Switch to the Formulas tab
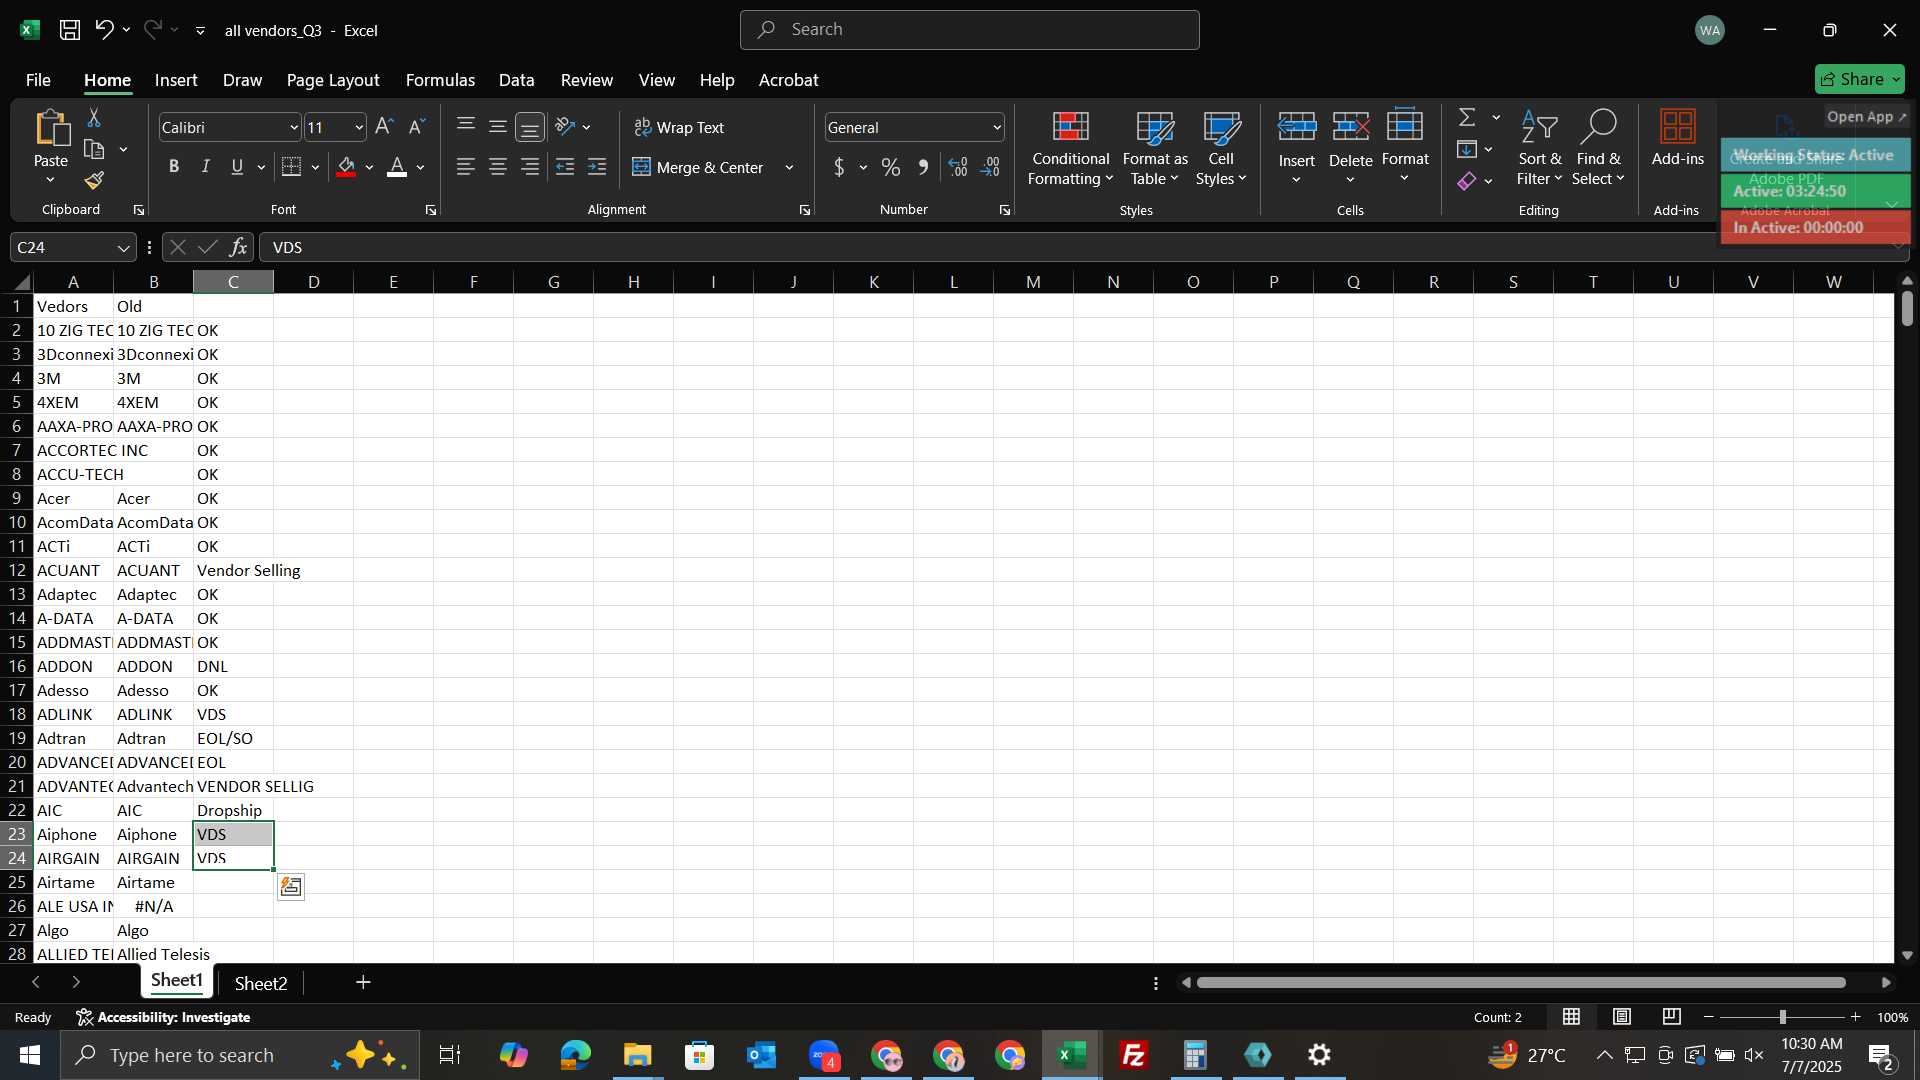The image size is (1920, 1080). coord(440,80)
